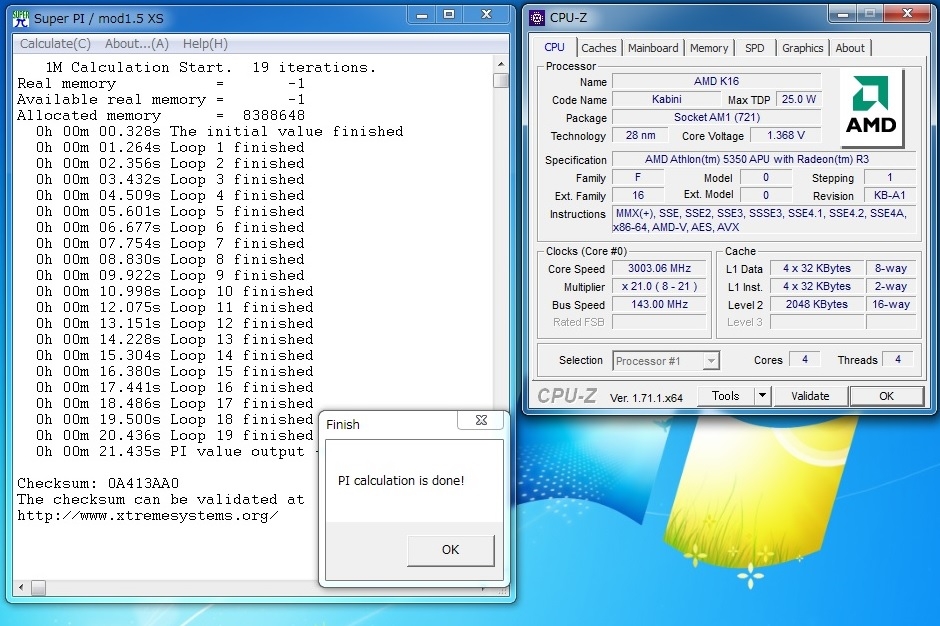Click the Super PI scrollbar up arrow
940x626 pixels.
[500, 65]
